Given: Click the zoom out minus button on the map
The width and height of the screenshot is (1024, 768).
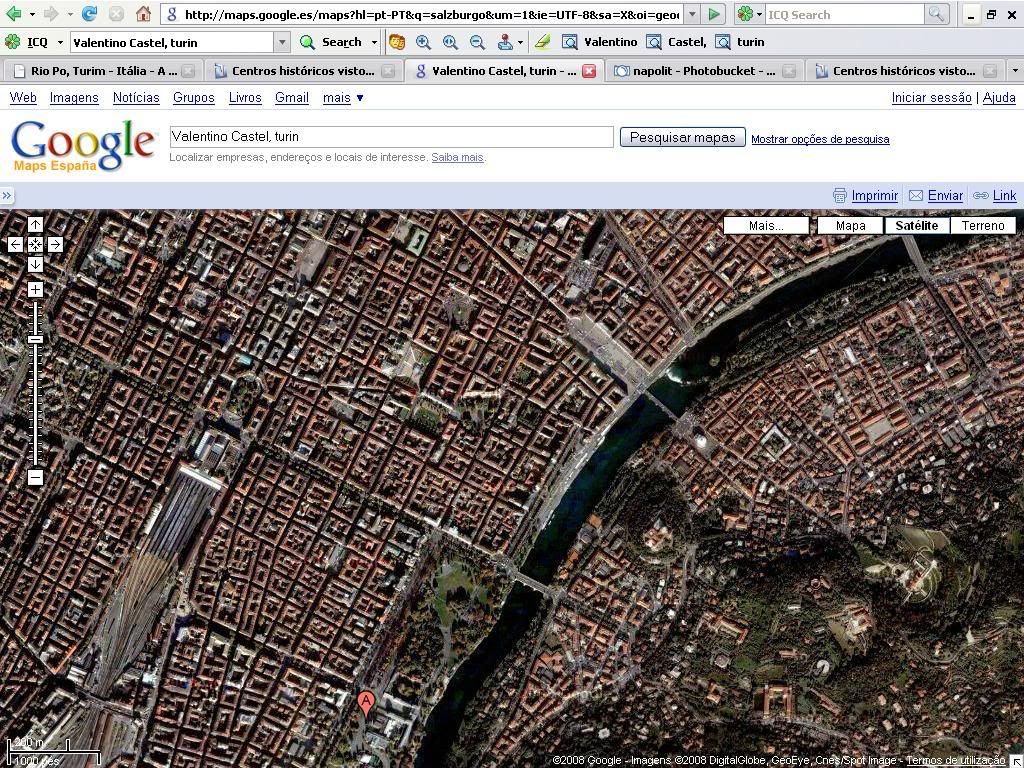Looking at the screenshot, I should tap(35, 477).
